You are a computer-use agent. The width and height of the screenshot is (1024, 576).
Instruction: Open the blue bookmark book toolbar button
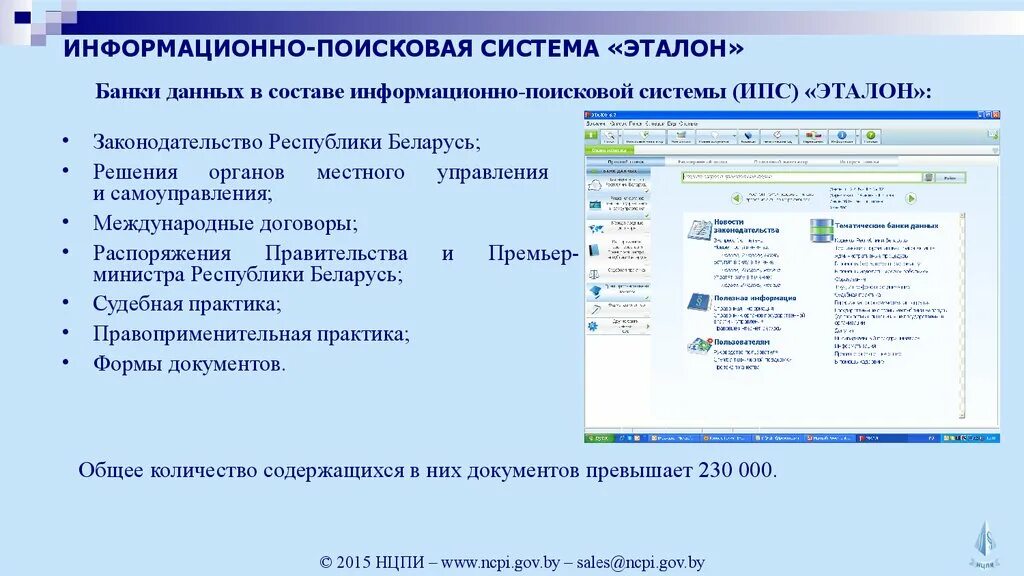click(x=748, y=135)
